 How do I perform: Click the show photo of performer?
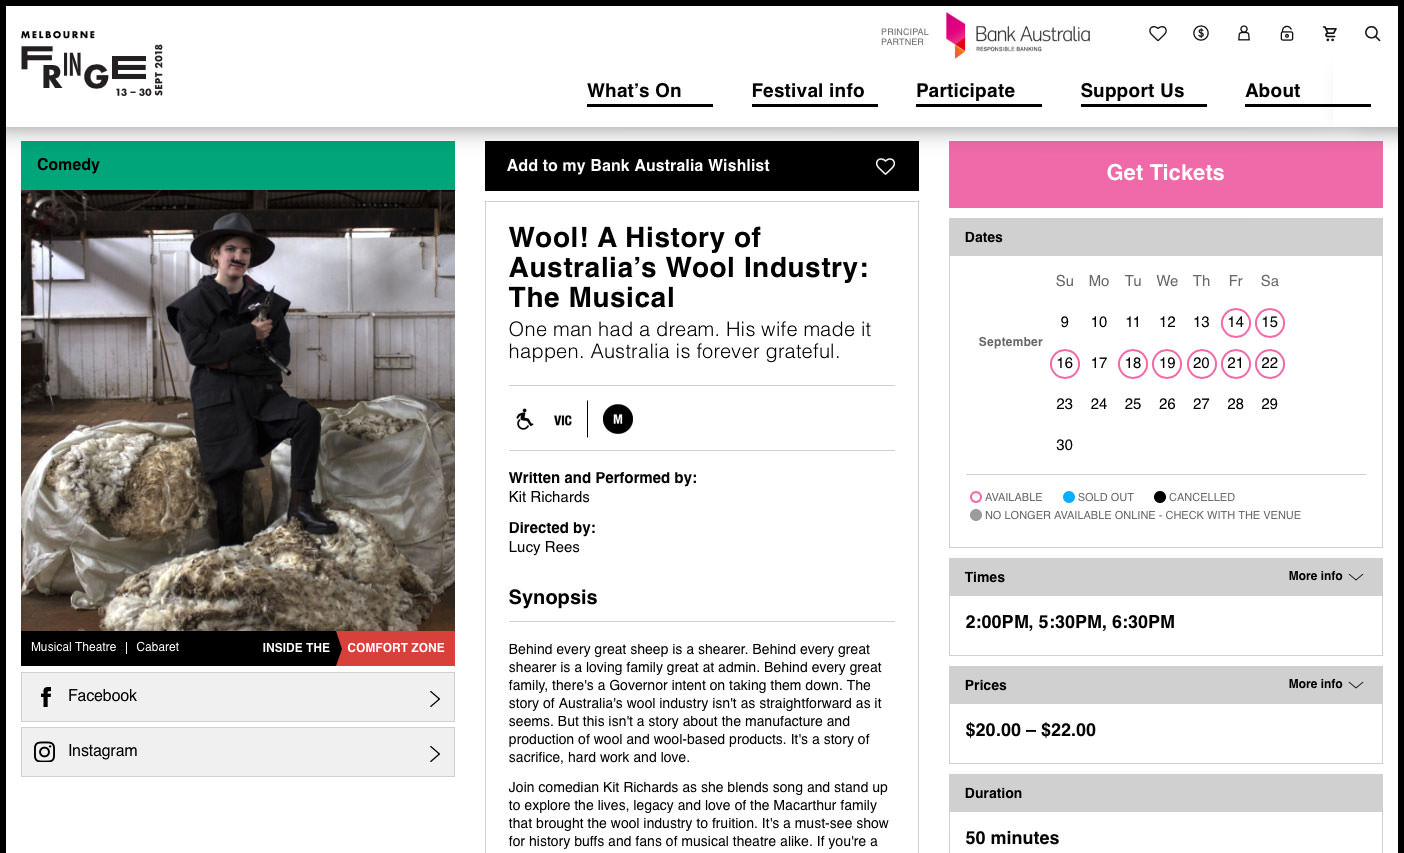(x=238, y=410)
